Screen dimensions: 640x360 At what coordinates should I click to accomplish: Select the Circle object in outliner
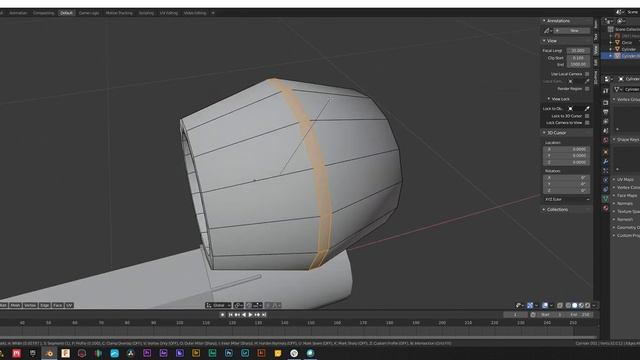point(627,42)
